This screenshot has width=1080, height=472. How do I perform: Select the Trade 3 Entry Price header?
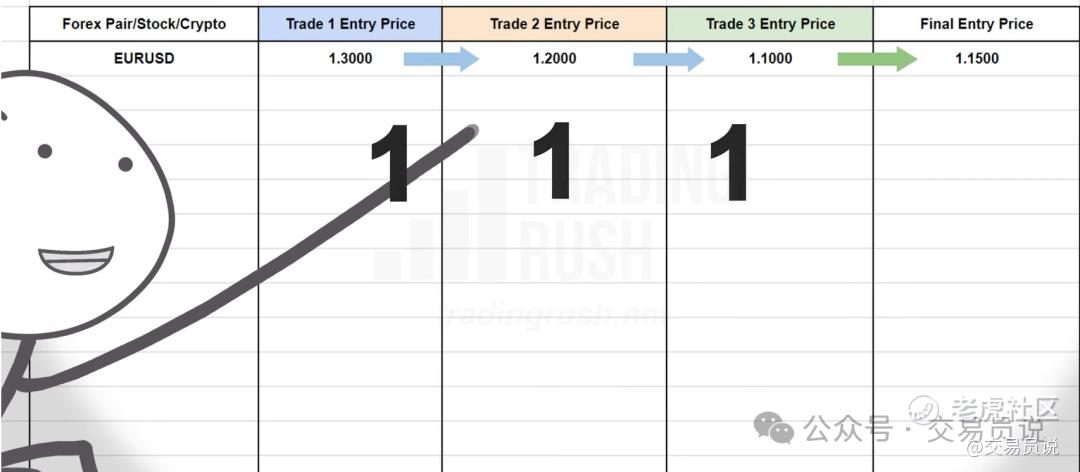coord(770,24)
